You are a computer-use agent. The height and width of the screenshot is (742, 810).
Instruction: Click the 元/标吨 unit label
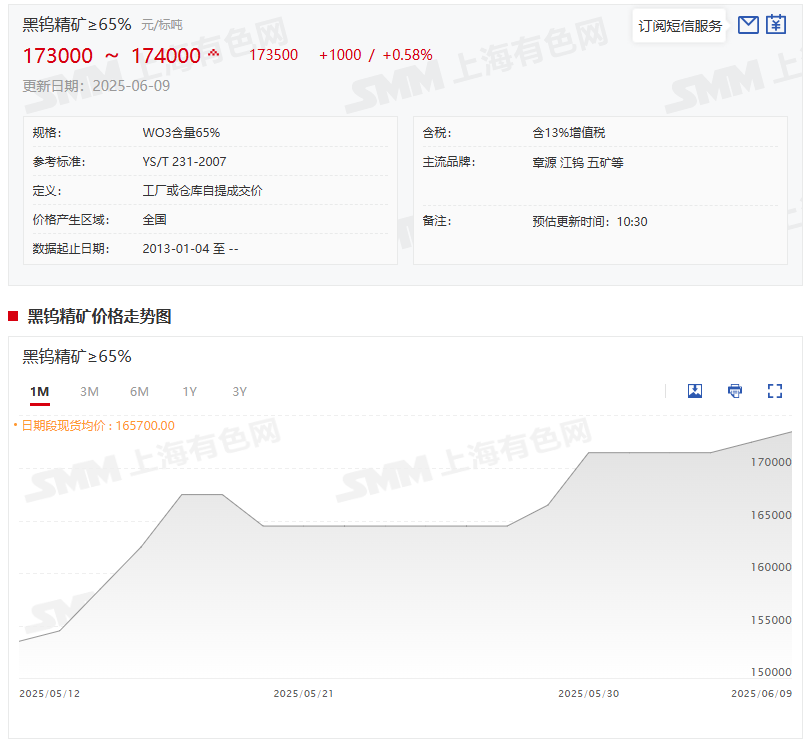162,25
